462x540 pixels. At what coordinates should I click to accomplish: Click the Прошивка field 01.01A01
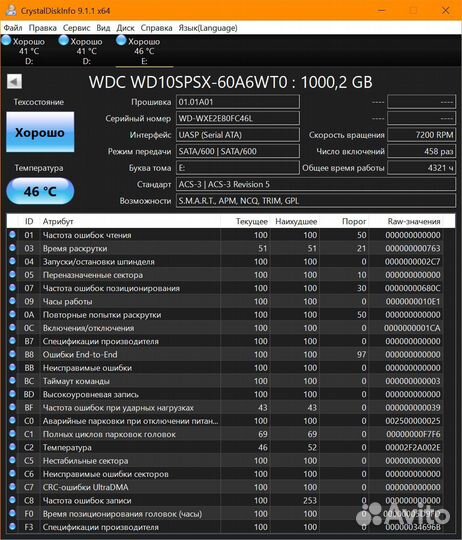click(238, 102)
